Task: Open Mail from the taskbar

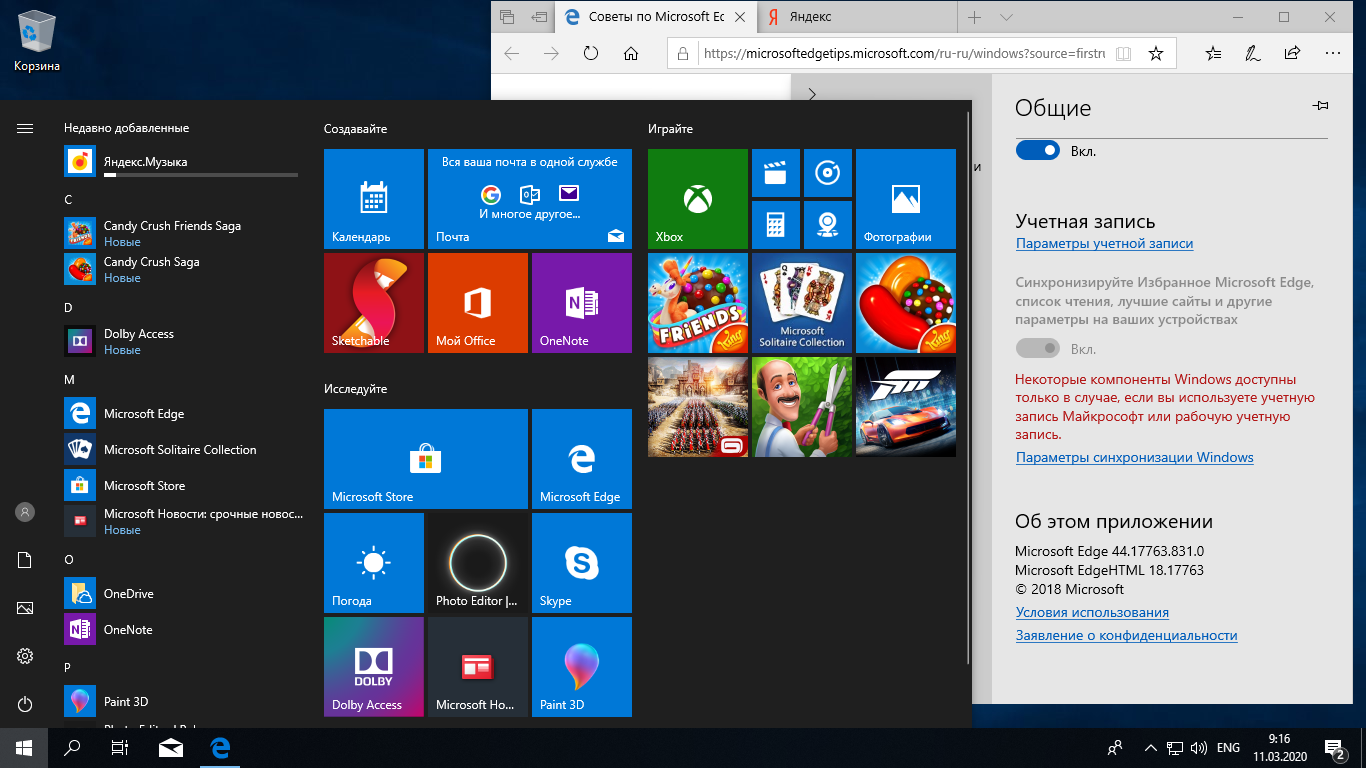Action: [170, 747]
